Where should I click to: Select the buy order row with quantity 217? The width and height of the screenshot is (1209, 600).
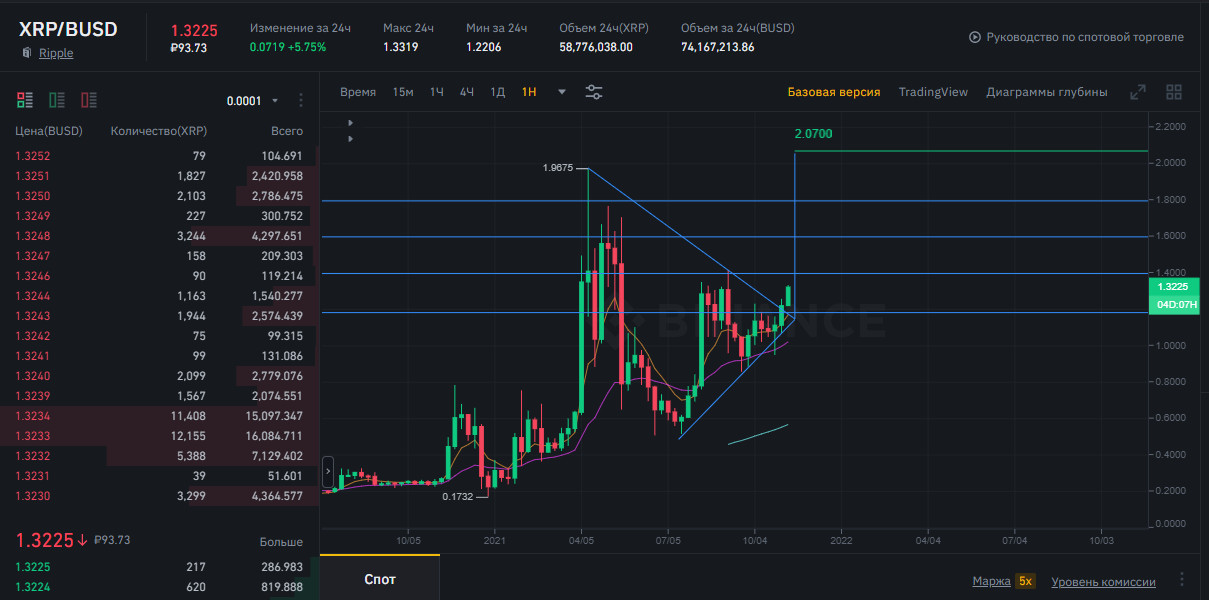click(x=159, y=567)
